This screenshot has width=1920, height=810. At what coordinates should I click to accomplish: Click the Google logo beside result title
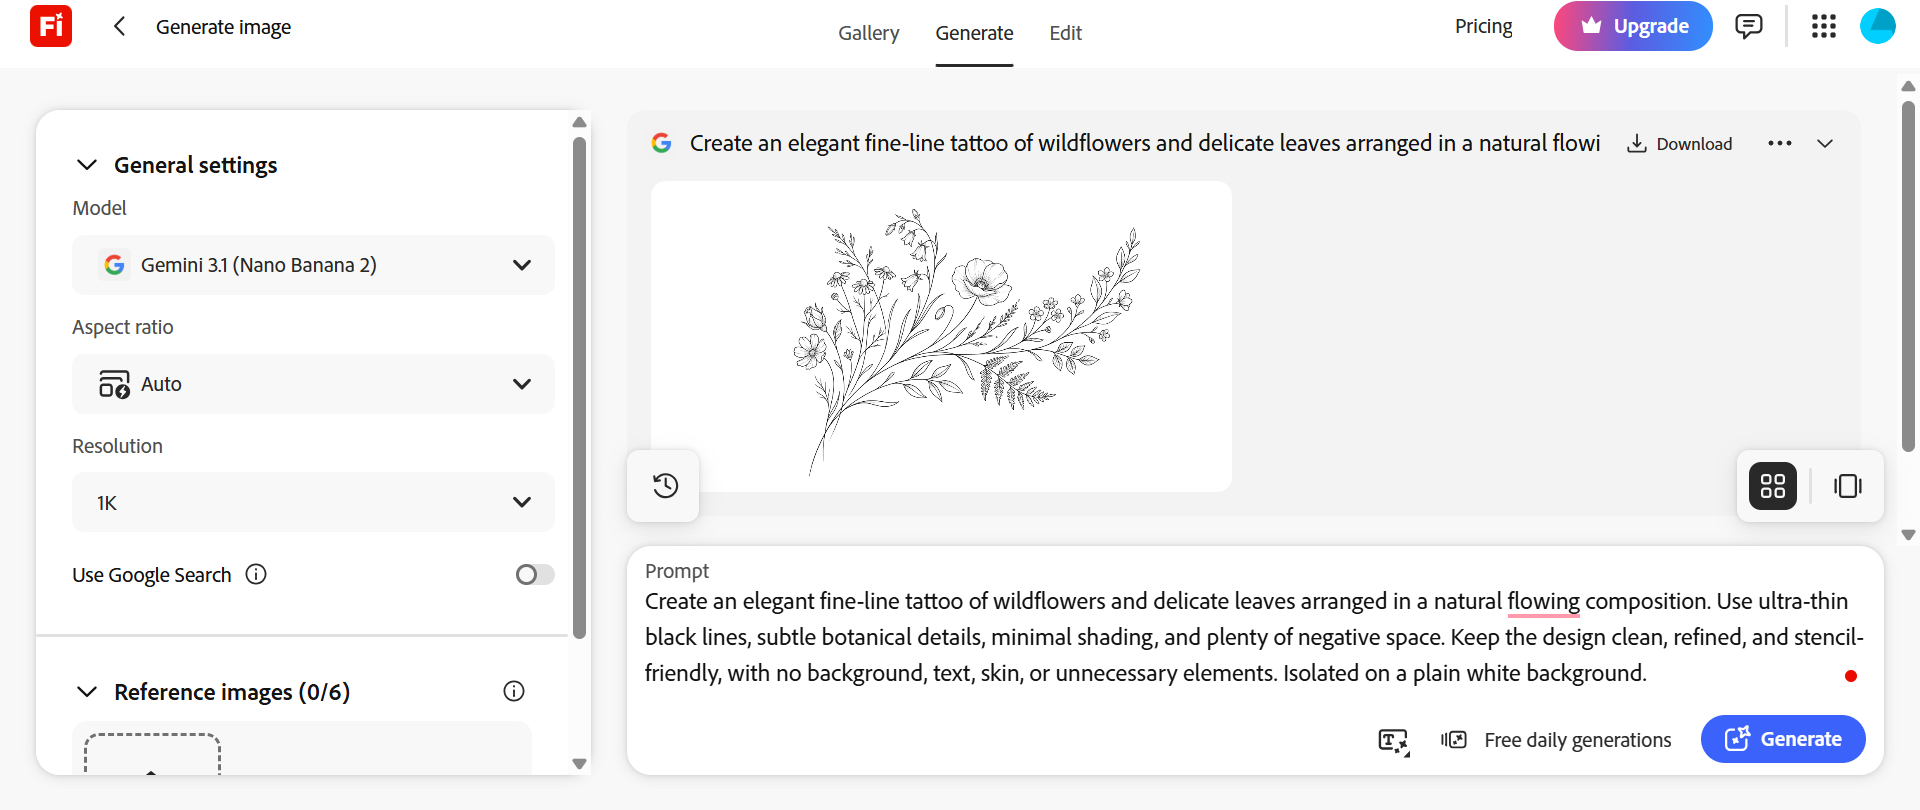661,143
